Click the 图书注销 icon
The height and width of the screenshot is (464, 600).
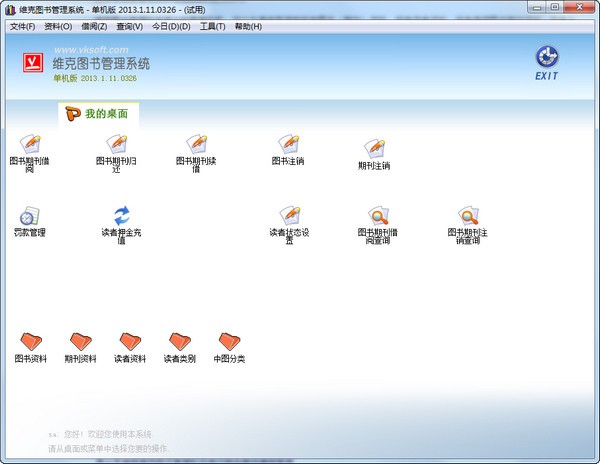[289, 143]
